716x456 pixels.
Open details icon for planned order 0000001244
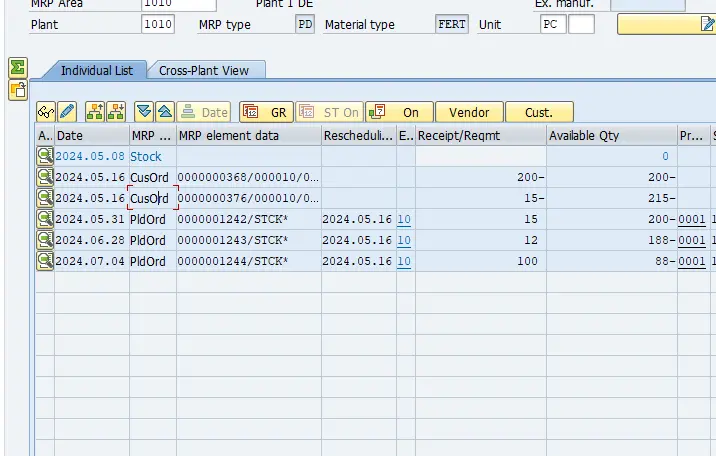pyautogui.click(x=44, y=261)
